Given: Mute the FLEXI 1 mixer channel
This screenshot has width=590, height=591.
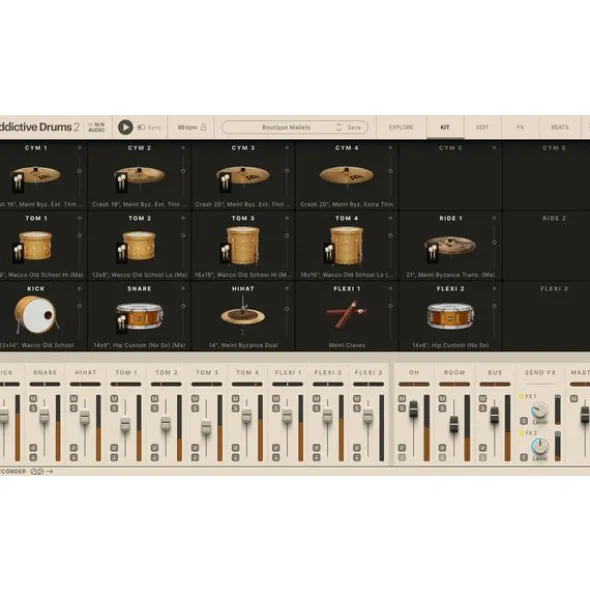Looking at the screenshot, I should click(x=276, y=398).
